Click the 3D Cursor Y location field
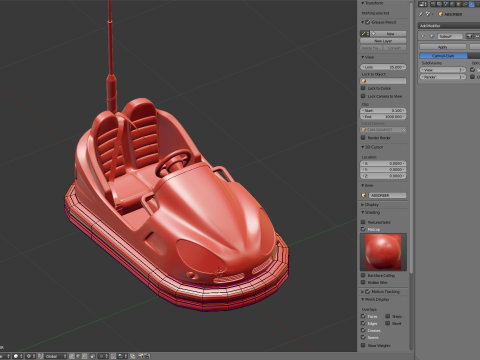The image size is (480, 360). coord(383,170)
